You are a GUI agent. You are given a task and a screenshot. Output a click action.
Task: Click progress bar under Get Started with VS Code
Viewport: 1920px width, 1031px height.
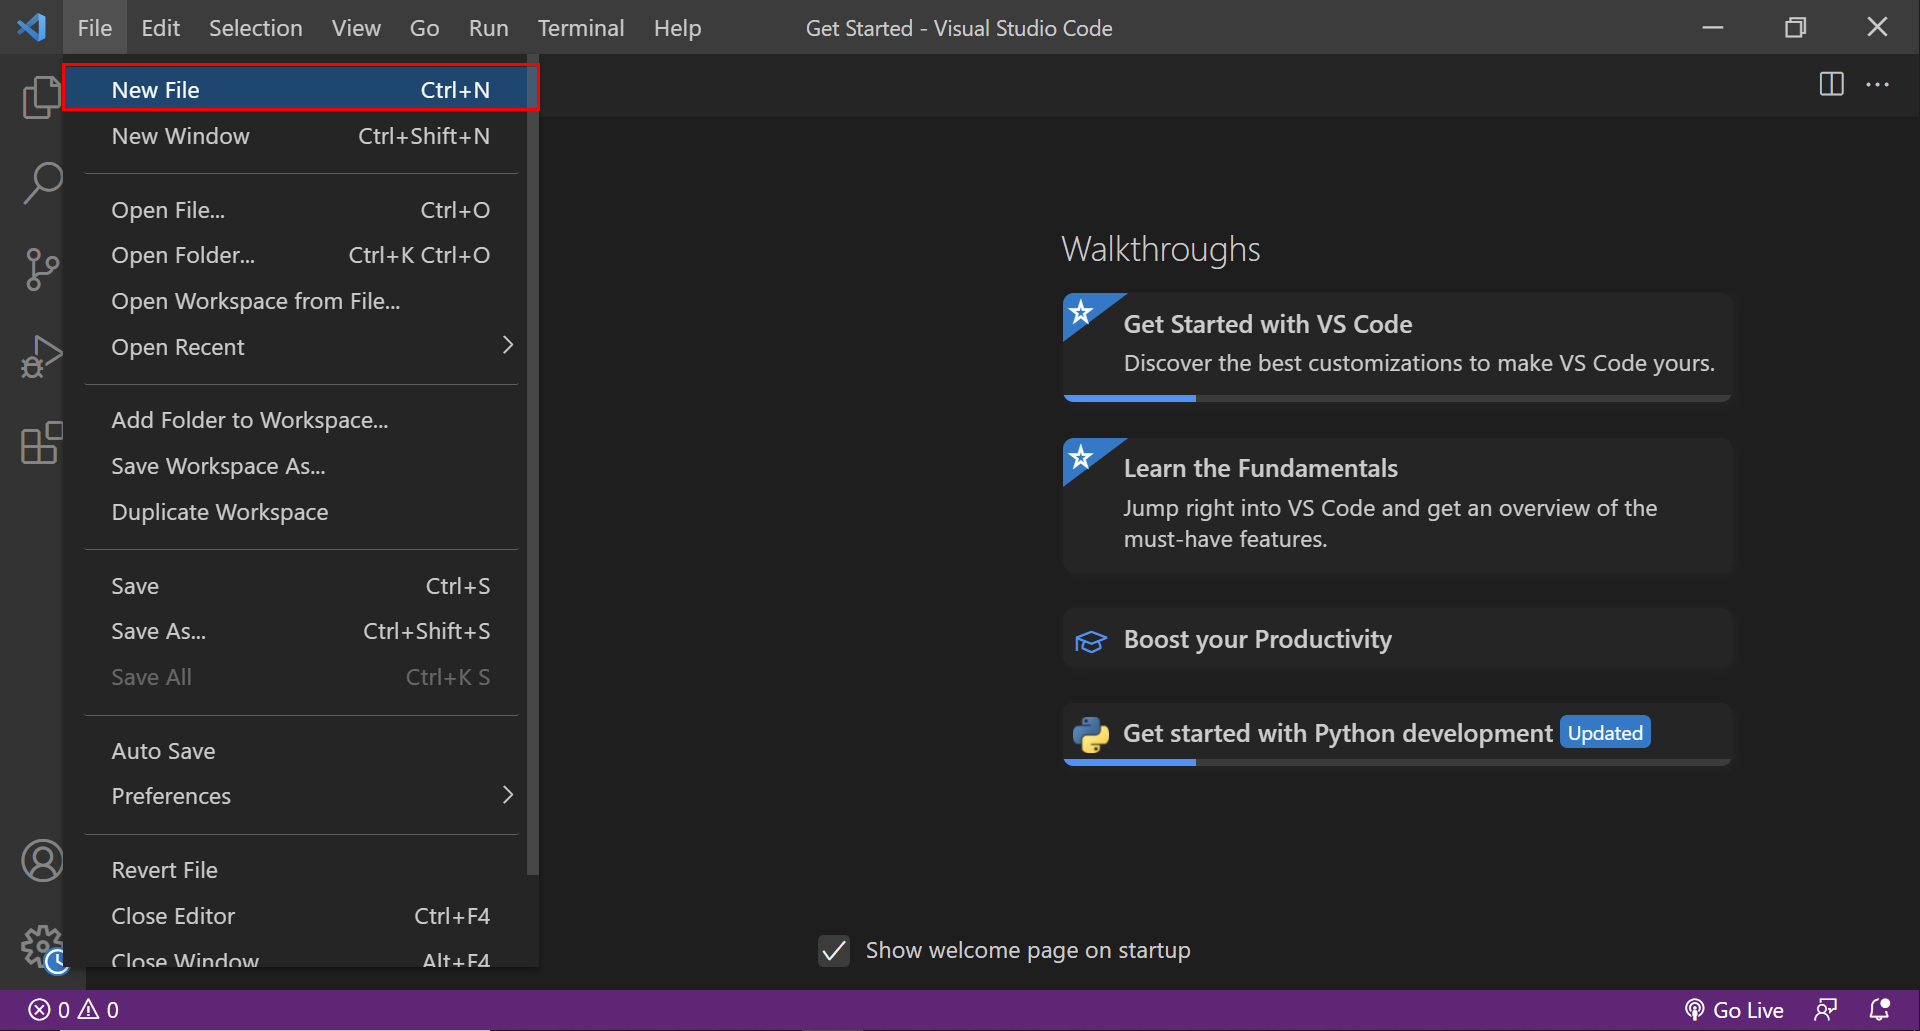1397,398
